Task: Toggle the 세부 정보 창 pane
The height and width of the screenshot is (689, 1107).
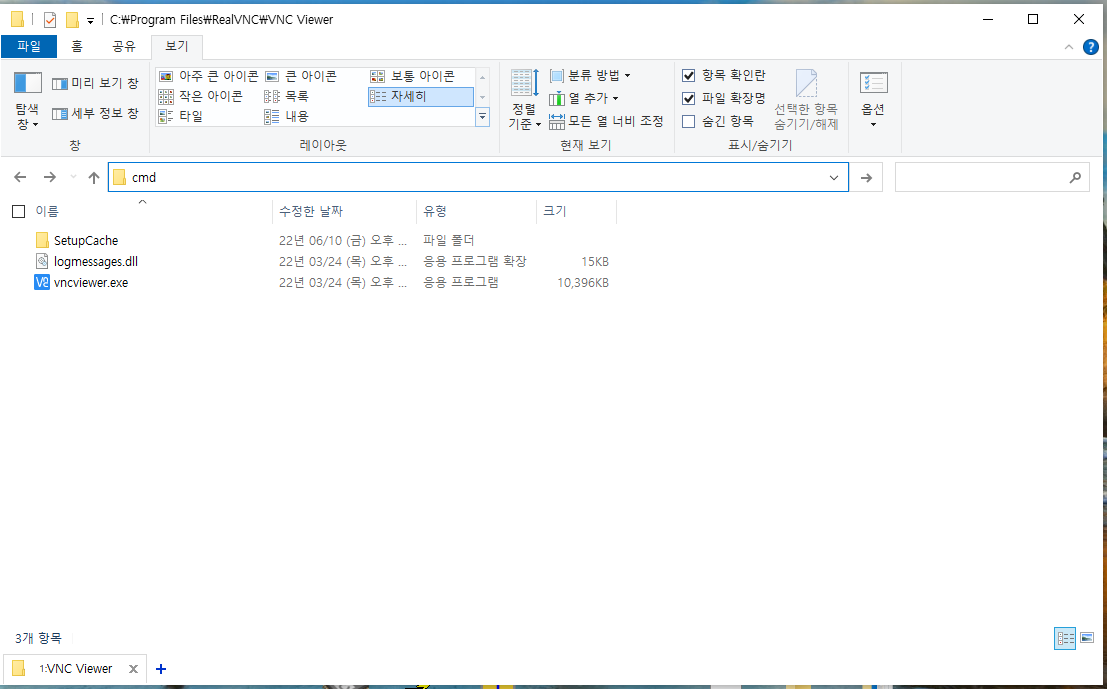Action: (x=95, y=113)
